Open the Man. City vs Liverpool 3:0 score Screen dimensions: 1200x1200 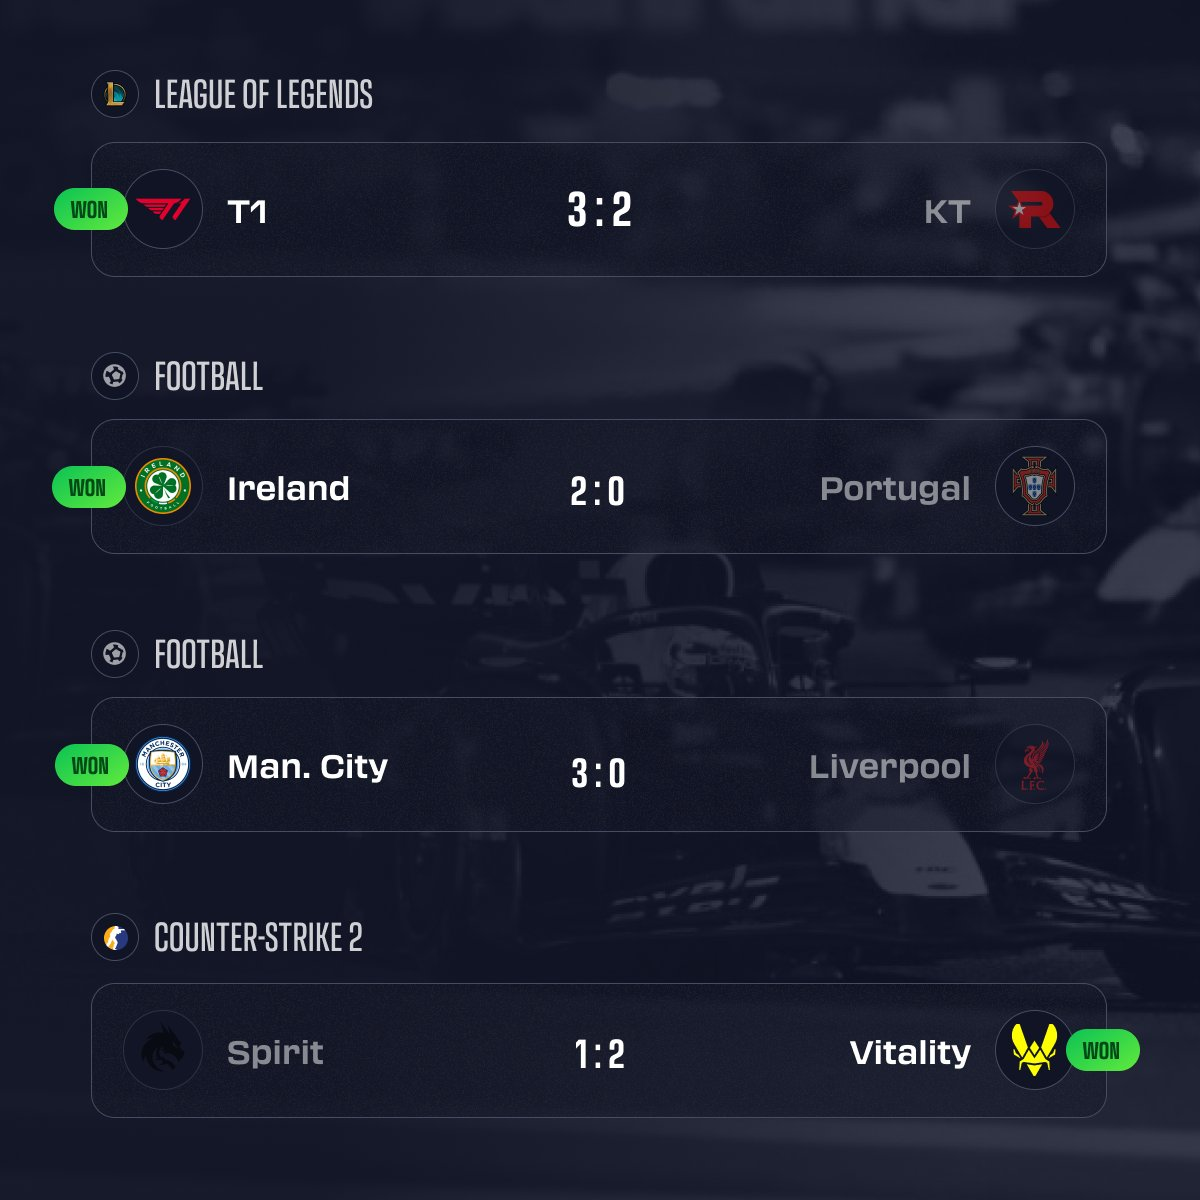point(599,773)
